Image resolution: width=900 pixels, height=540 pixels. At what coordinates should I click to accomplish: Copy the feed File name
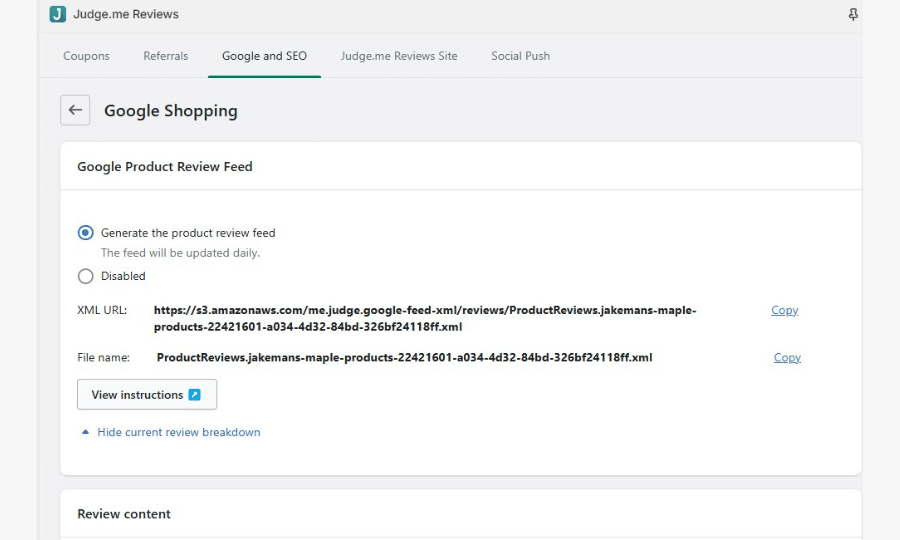coord(787,357)
